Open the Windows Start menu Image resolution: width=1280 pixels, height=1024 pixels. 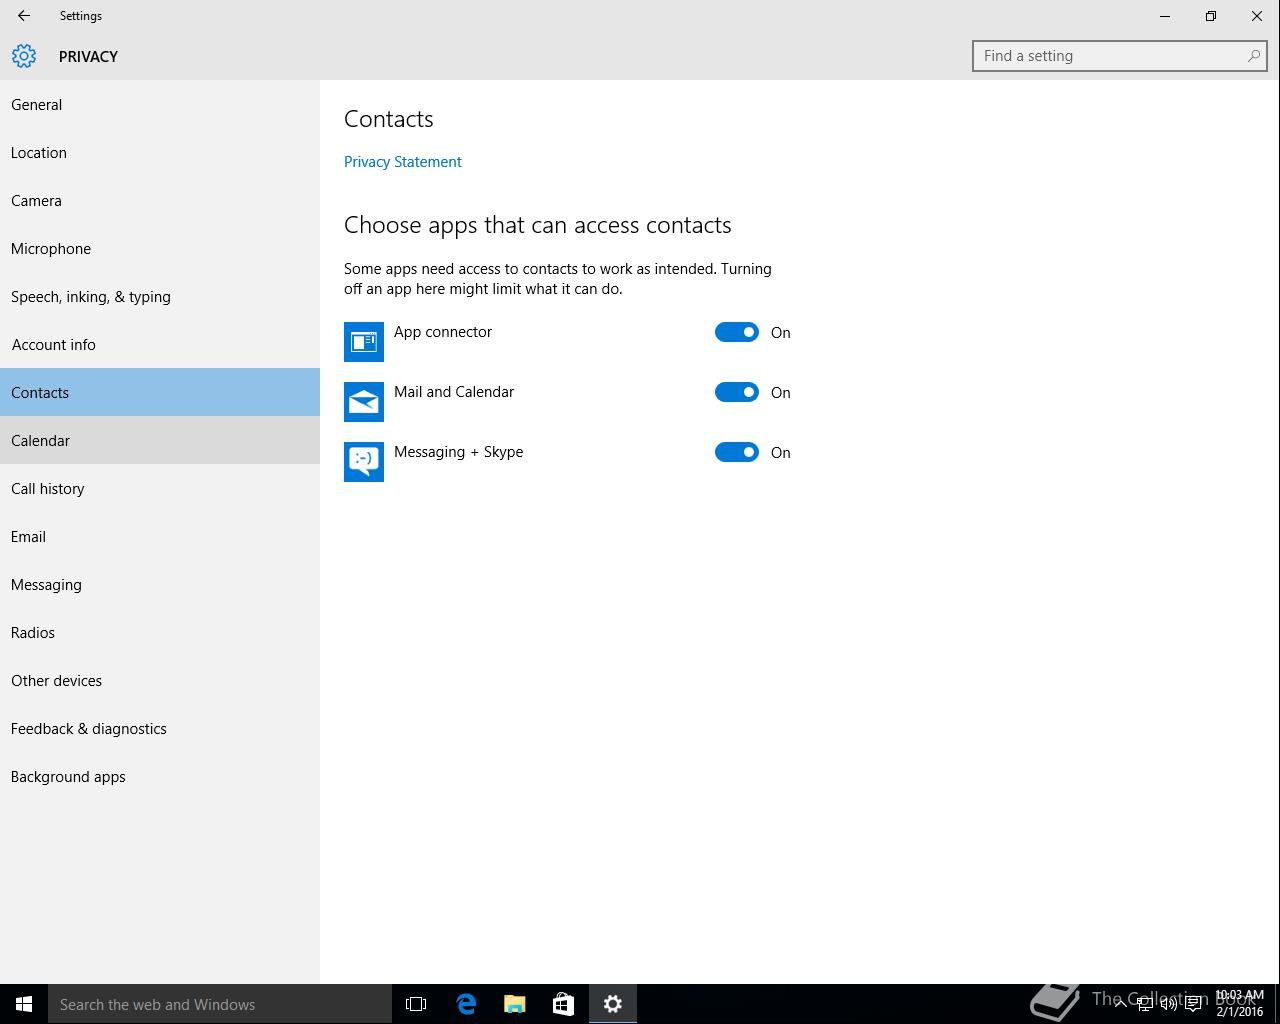coord(24,1004)
